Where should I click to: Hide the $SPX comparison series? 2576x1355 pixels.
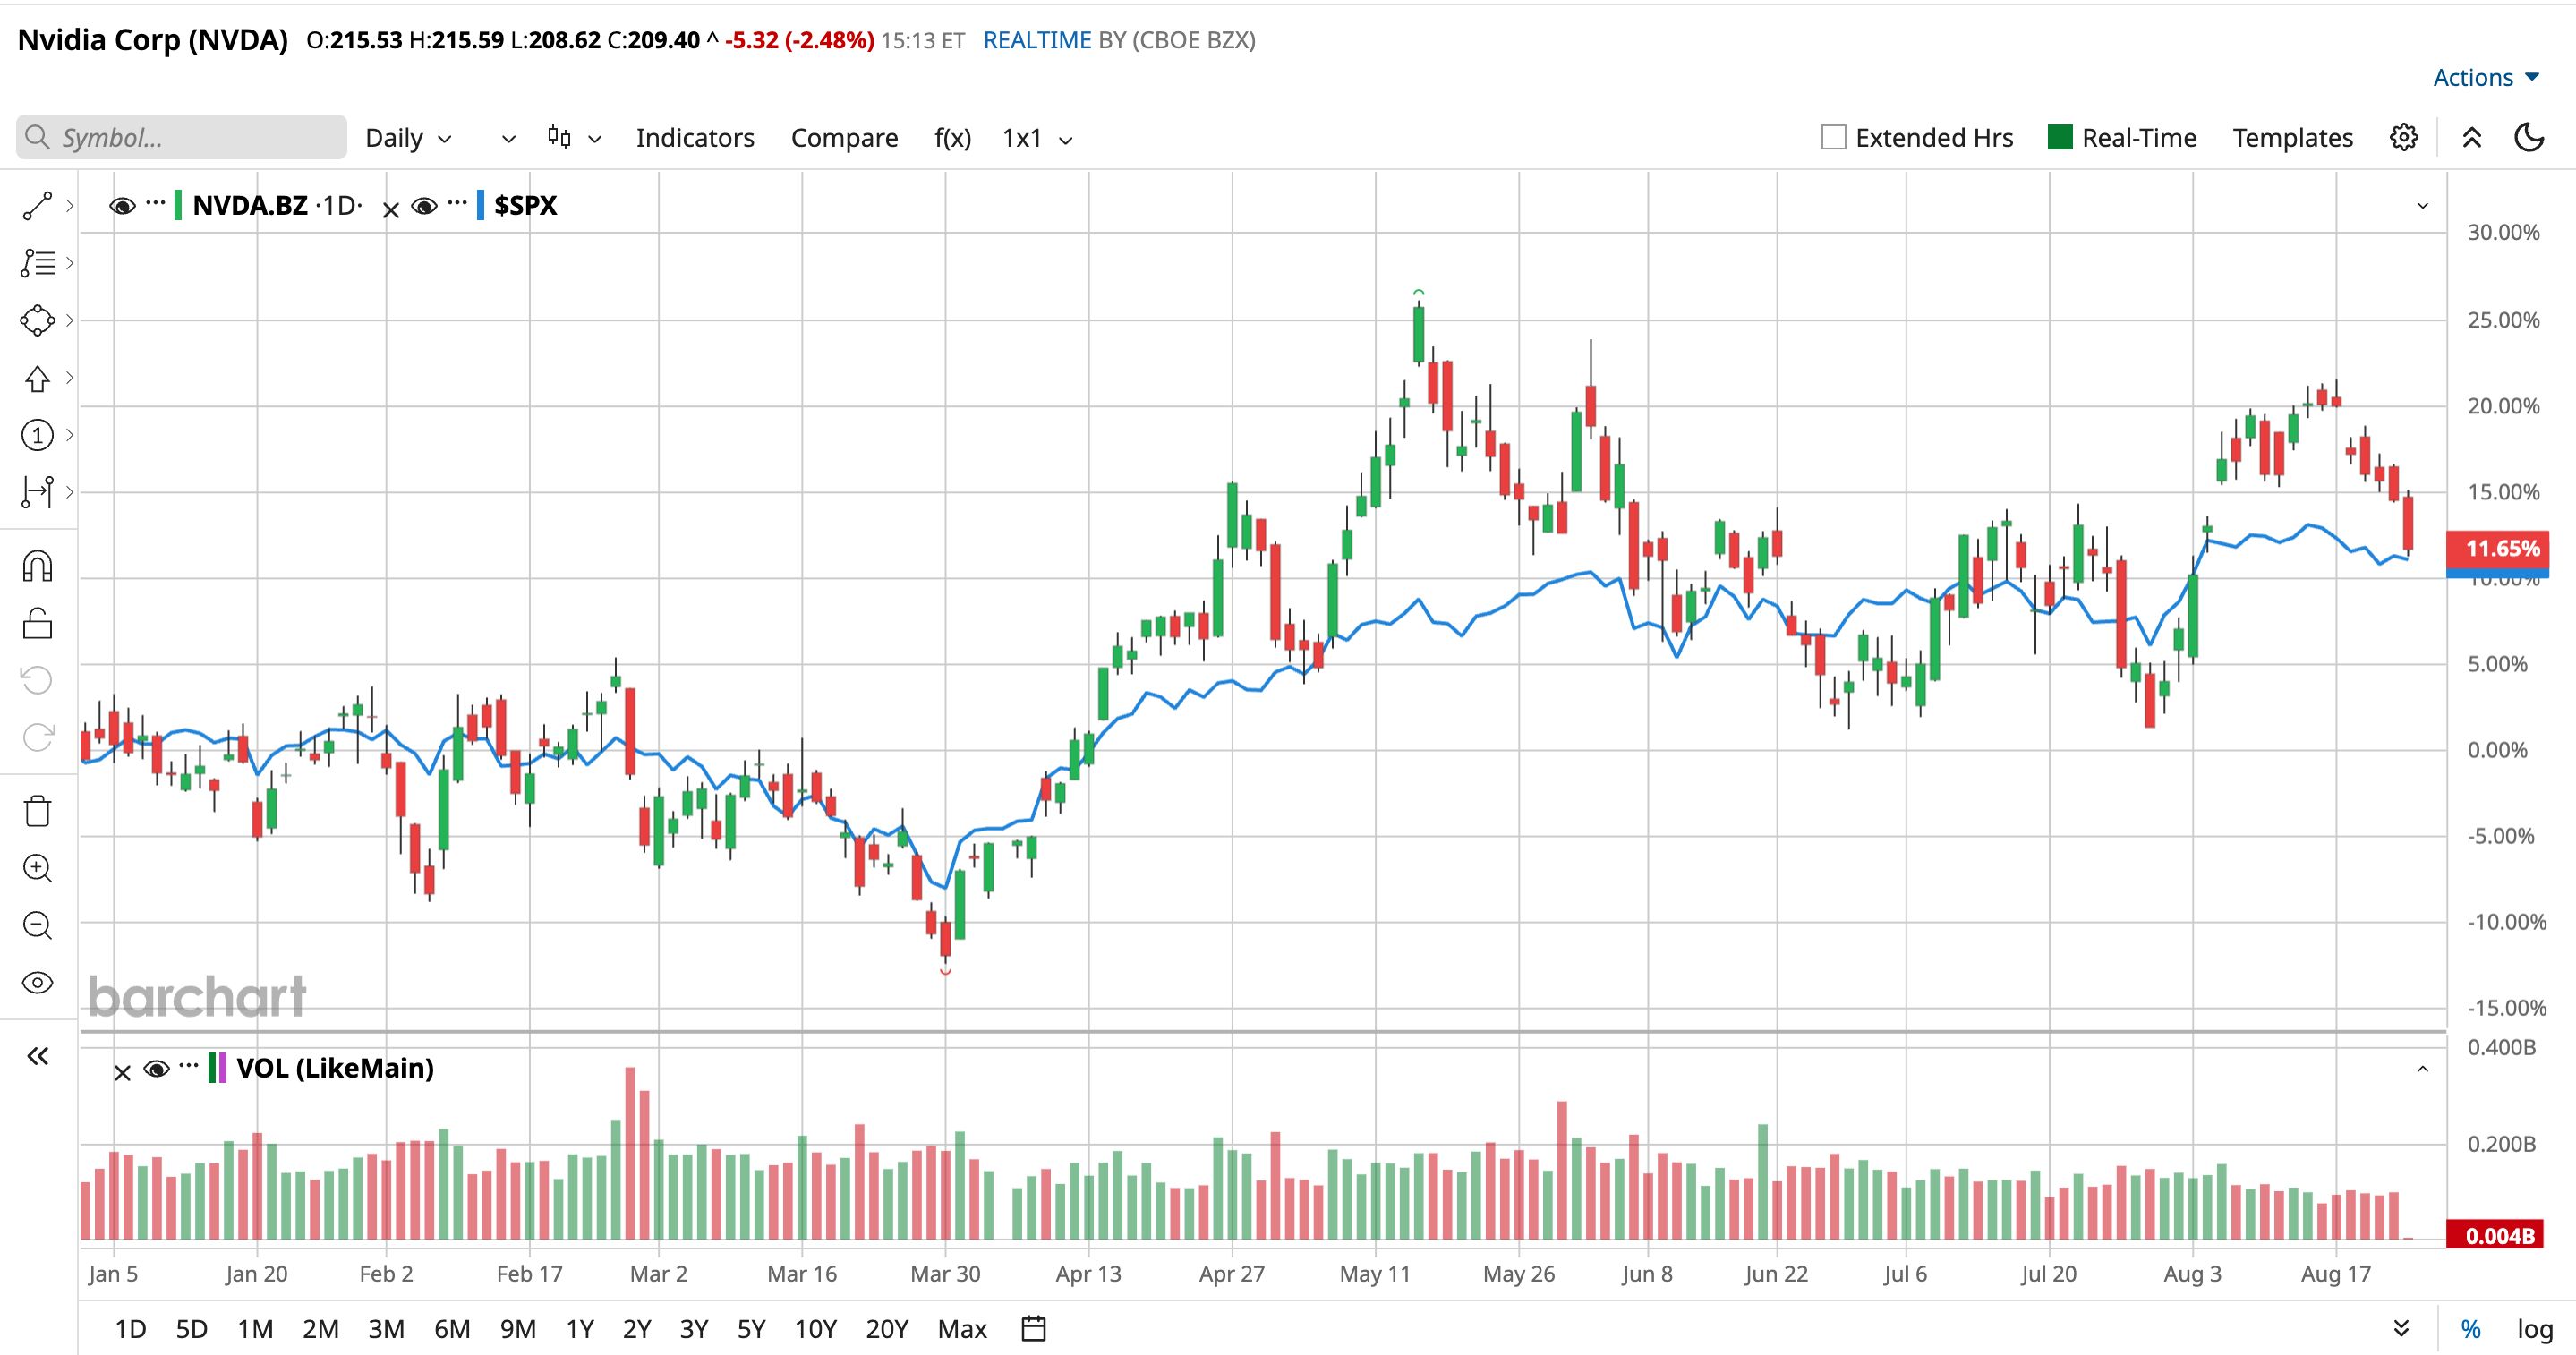pyautogui.click(x=424, y=206)
